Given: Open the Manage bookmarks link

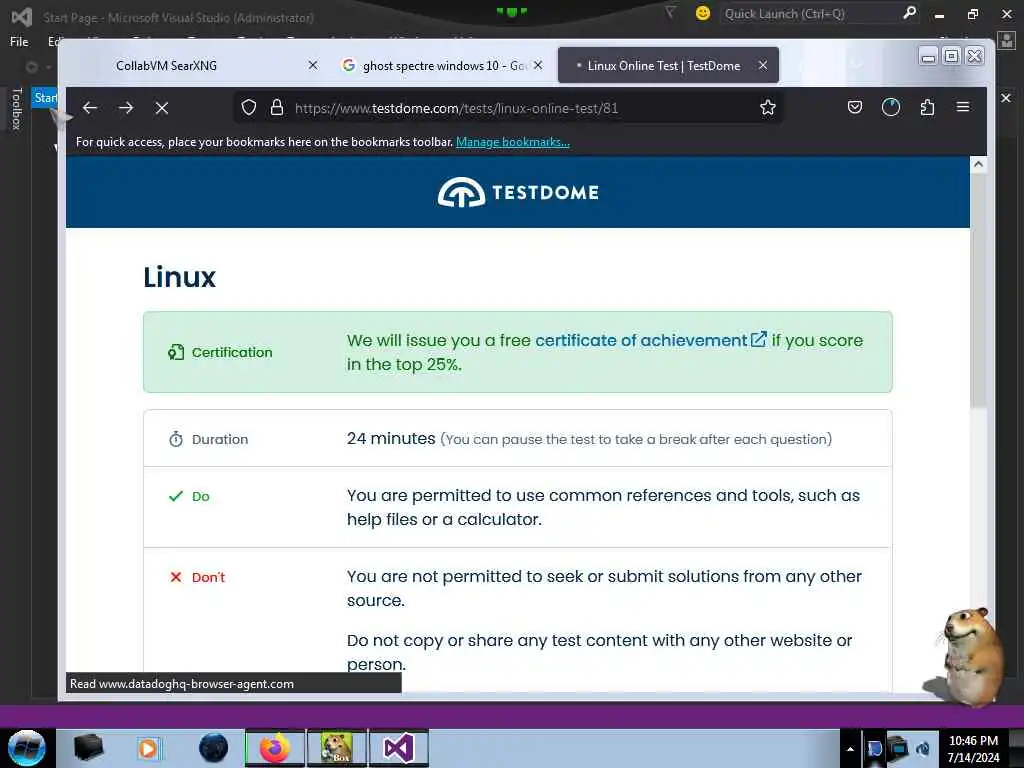Looking at the screenshot, I should tap(513, 142).
